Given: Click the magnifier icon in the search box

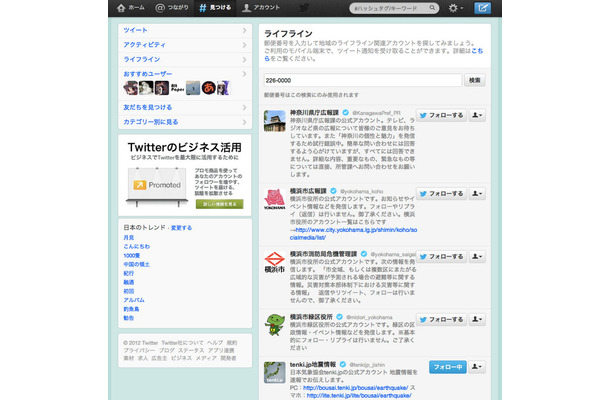Looking at the screenshot, I should (x=432, y=8).
